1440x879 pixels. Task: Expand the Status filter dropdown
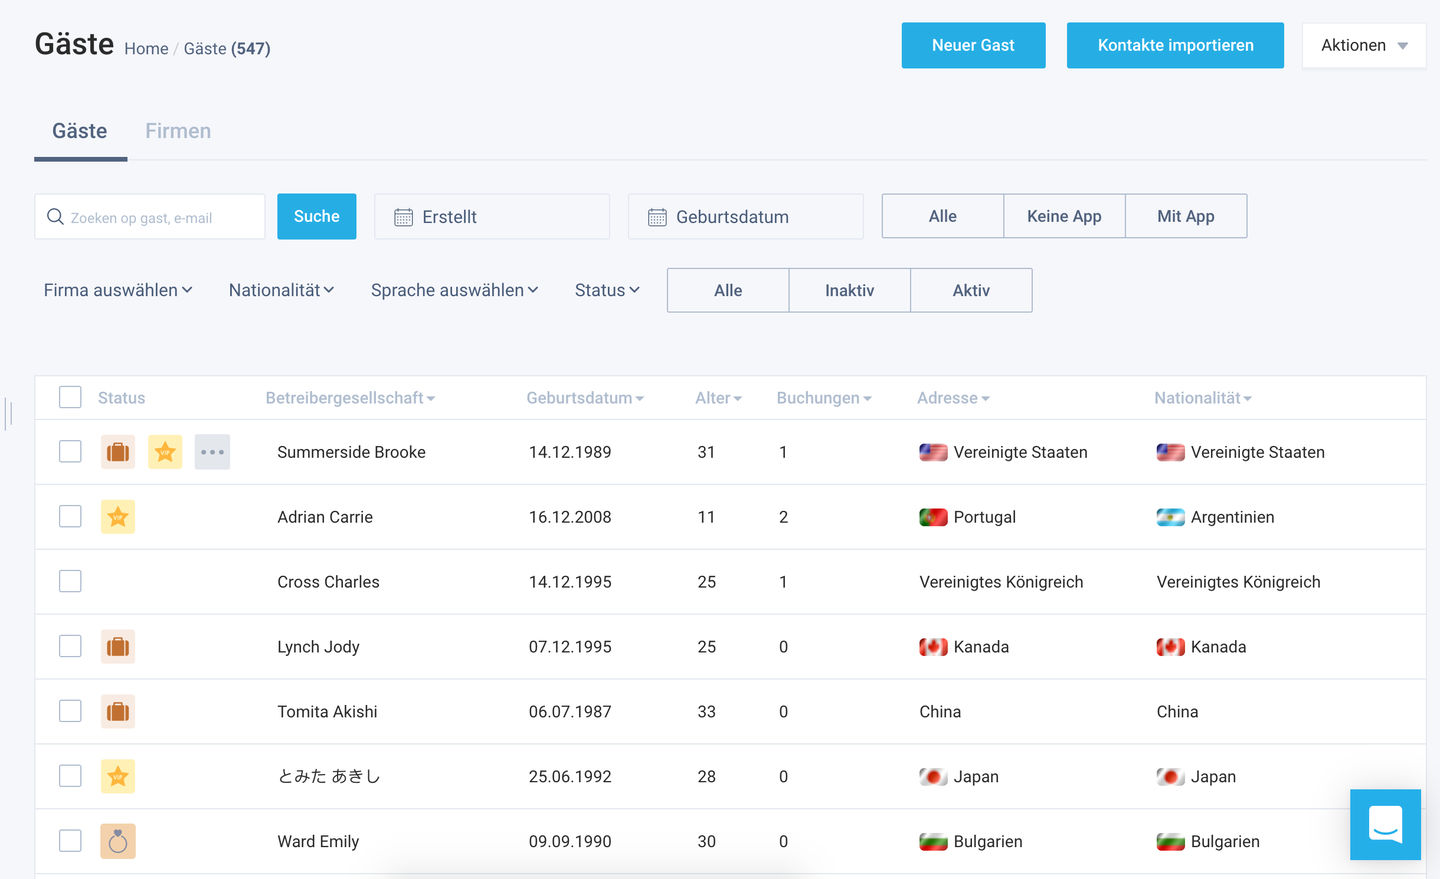(607, 290)
